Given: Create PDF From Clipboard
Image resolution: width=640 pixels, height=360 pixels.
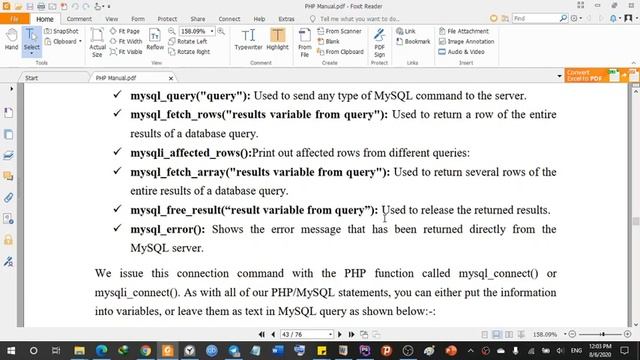Looking at the screenshot, I should (340, 52).
